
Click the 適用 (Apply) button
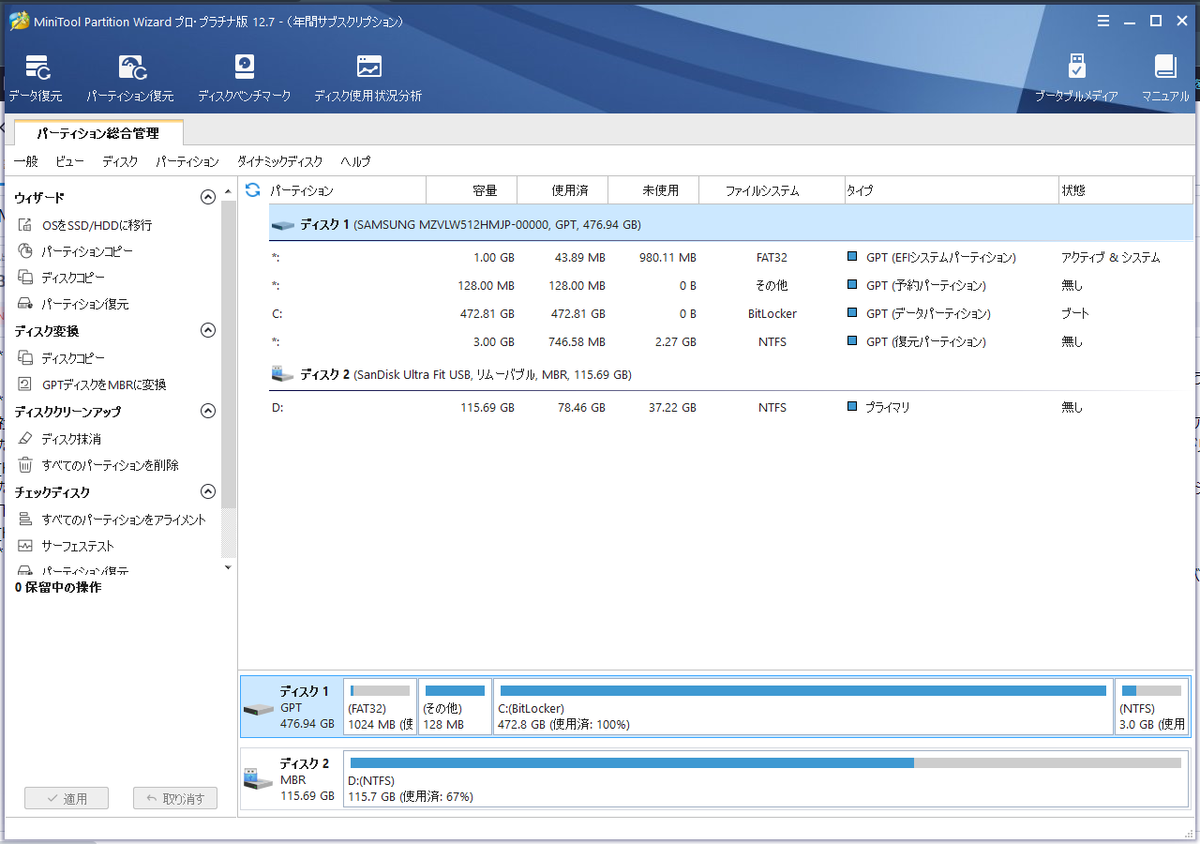coord(67,798)
